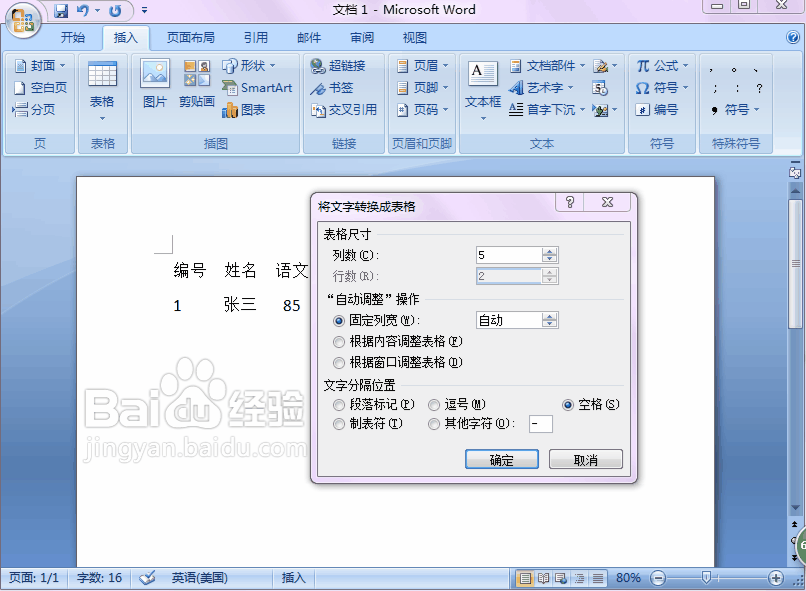This screenshot has height=591, width=806.
Task: Click the other character text box
Action: click(541, 424)
